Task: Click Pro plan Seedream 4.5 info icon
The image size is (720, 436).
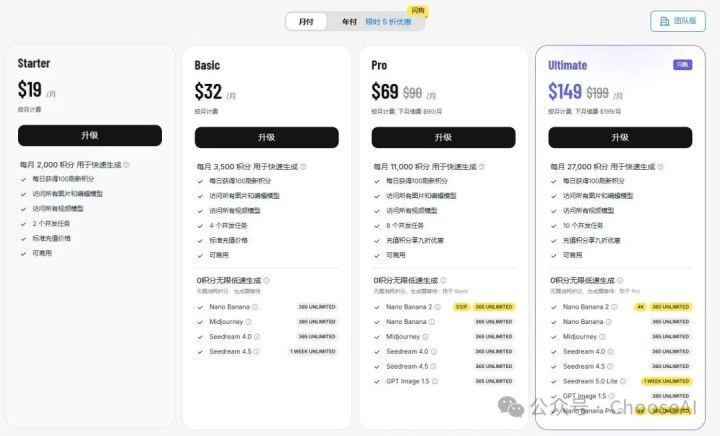Action: click(x=433, y=366)
